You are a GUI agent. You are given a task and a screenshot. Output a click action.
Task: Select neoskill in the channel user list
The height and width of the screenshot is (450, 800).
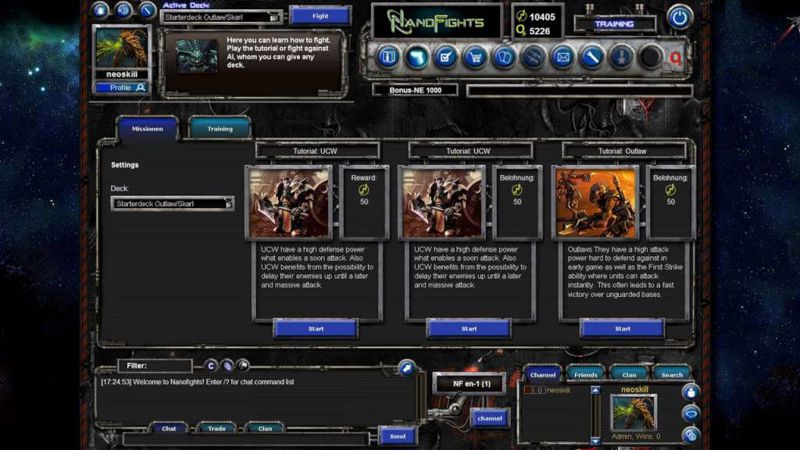coord(558,390)
